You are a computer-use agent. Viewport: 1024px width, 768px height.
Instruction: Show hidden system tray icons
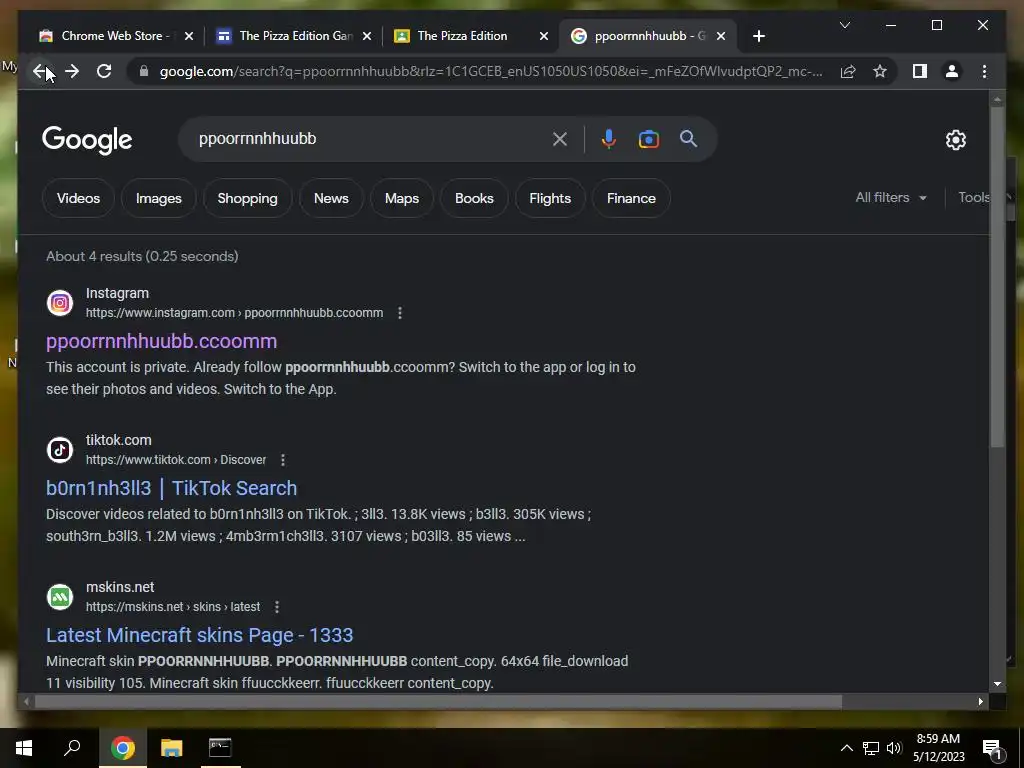846,748
